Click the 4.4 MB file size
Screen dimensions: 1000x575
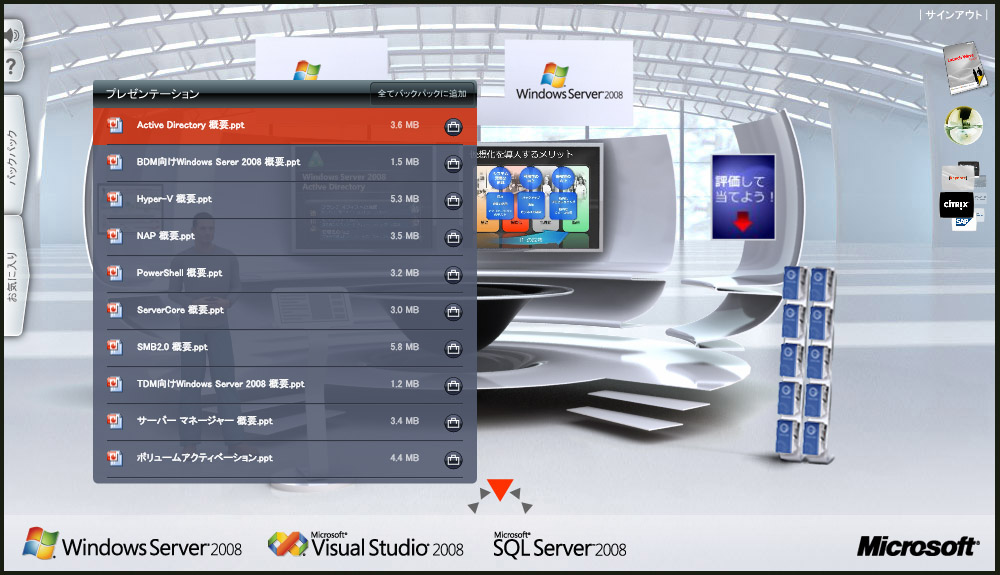pos(405,458)
